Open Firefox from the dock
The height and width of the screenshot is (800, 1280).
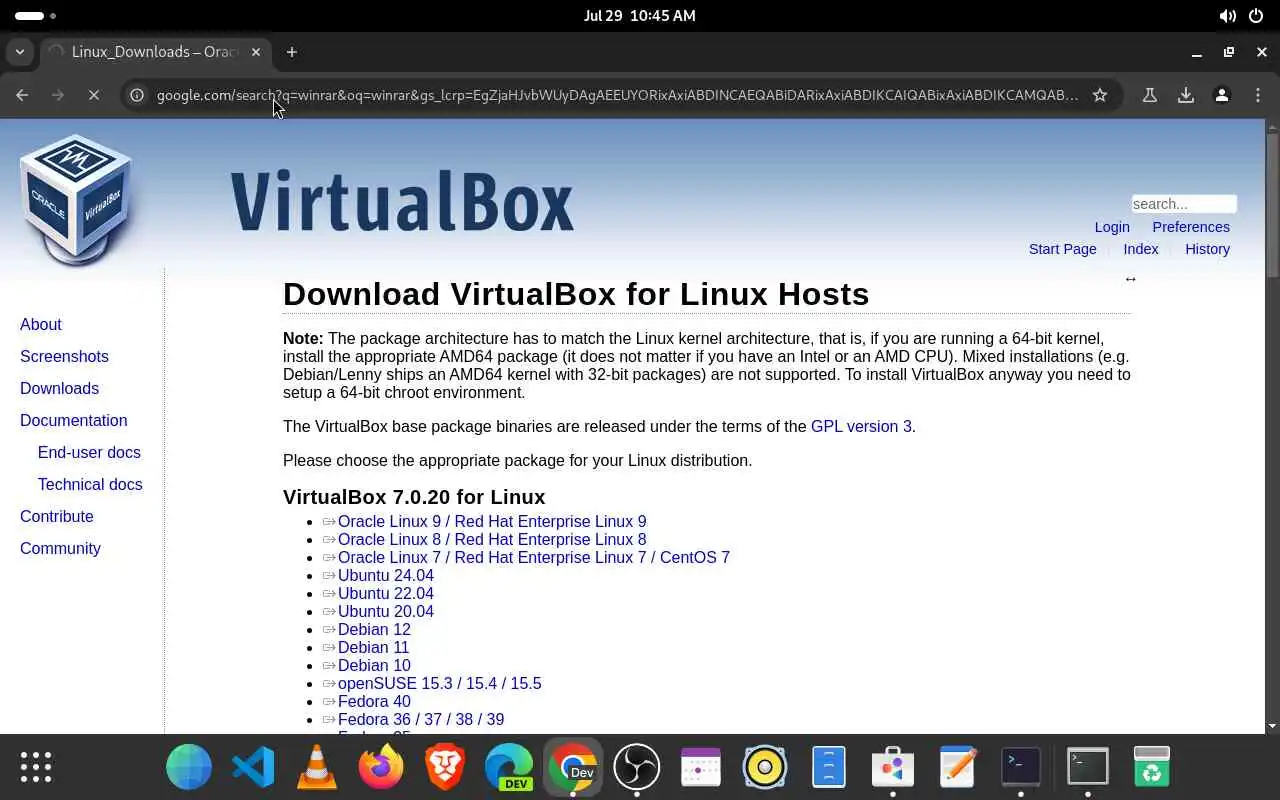pos(381,768)
